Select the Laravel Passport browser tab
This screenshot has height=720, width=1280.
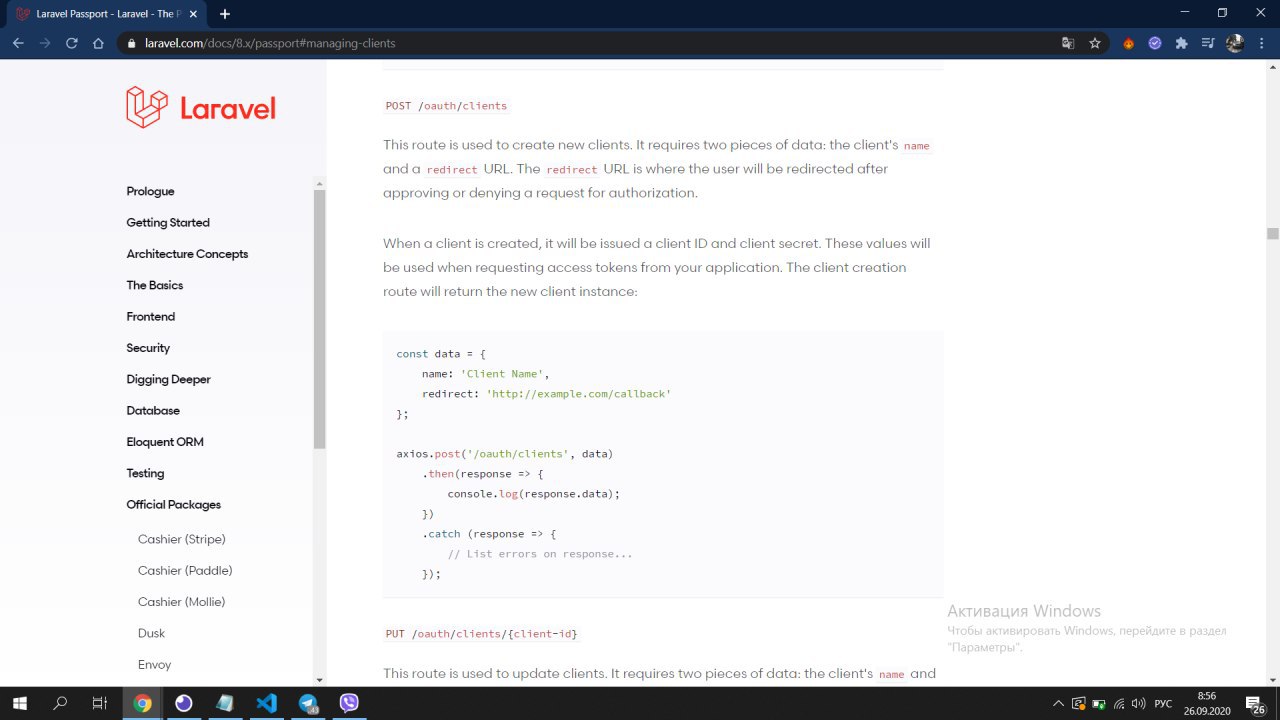pyautogui.click(x=108, y=14)
